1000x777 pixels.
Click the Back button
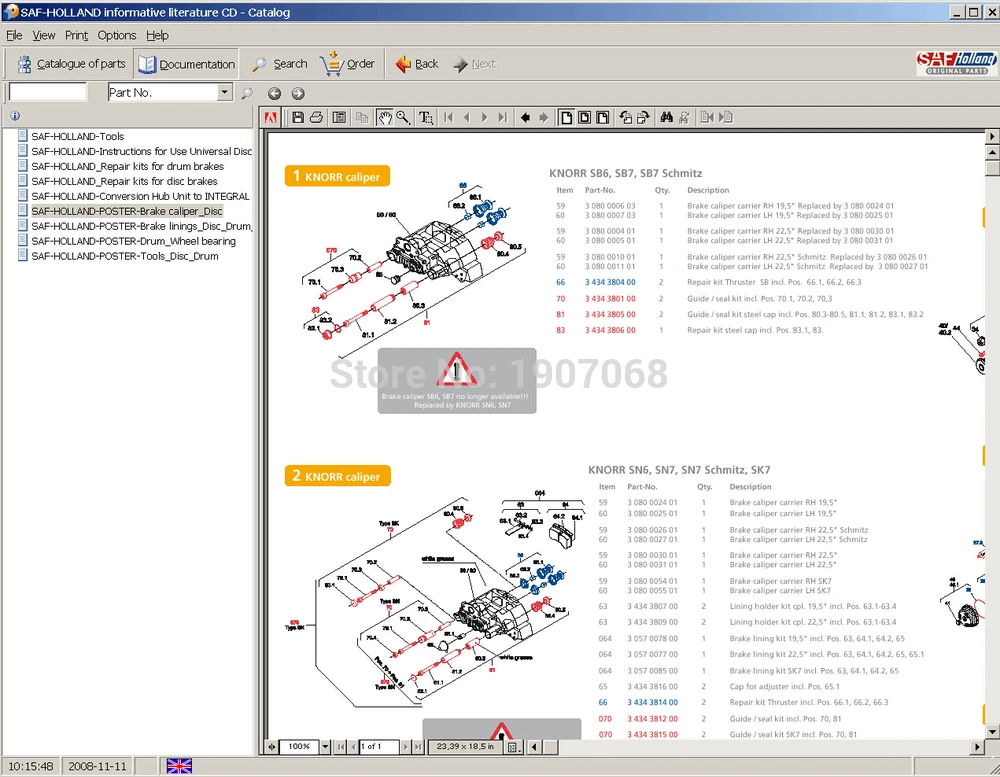417,64
